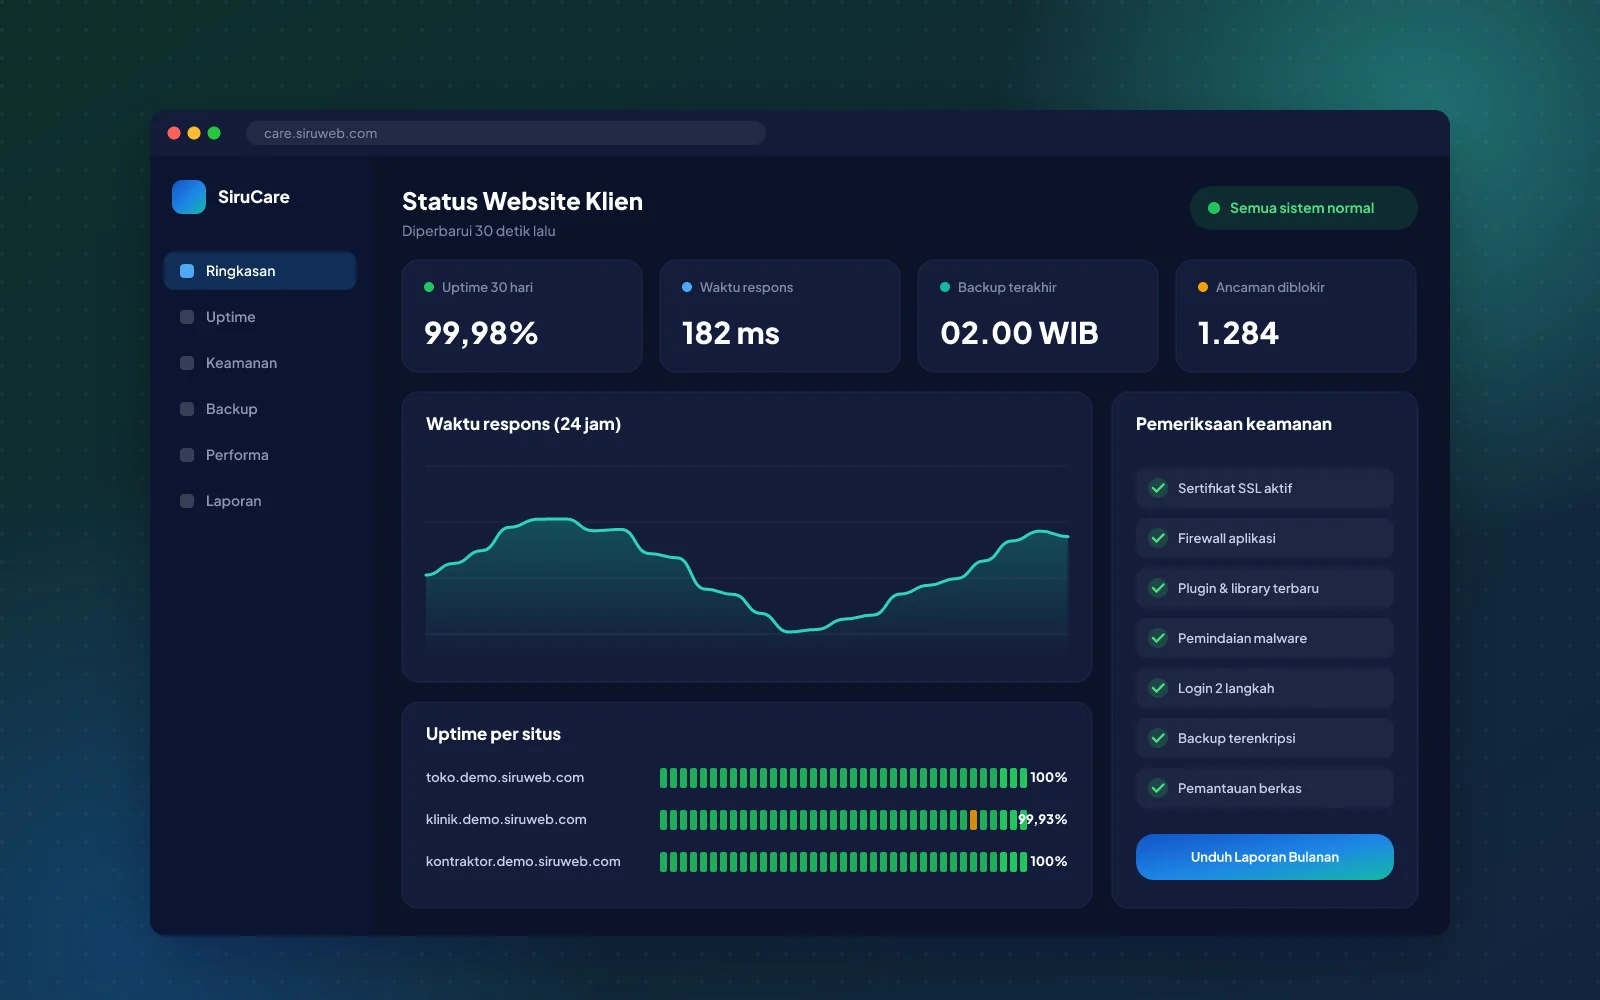Open the Performa sidebar item

pos(260,455)
